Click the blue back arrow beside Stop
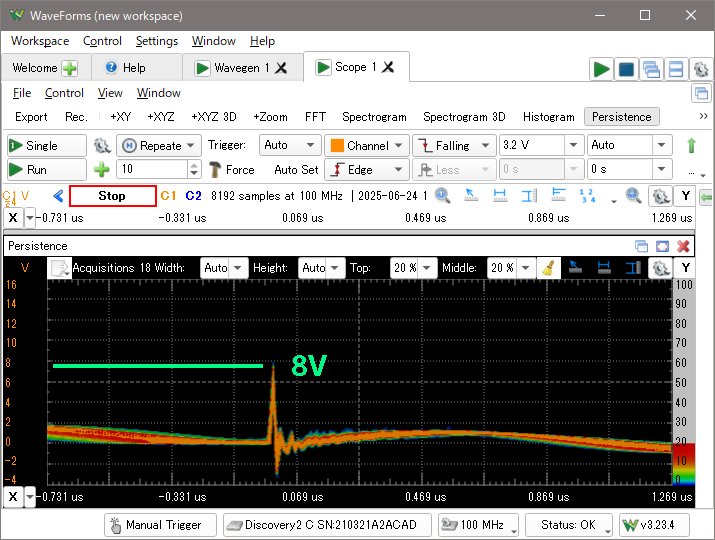Image resolution: width=715 pixels, height=540 pixels. (58, 196)
